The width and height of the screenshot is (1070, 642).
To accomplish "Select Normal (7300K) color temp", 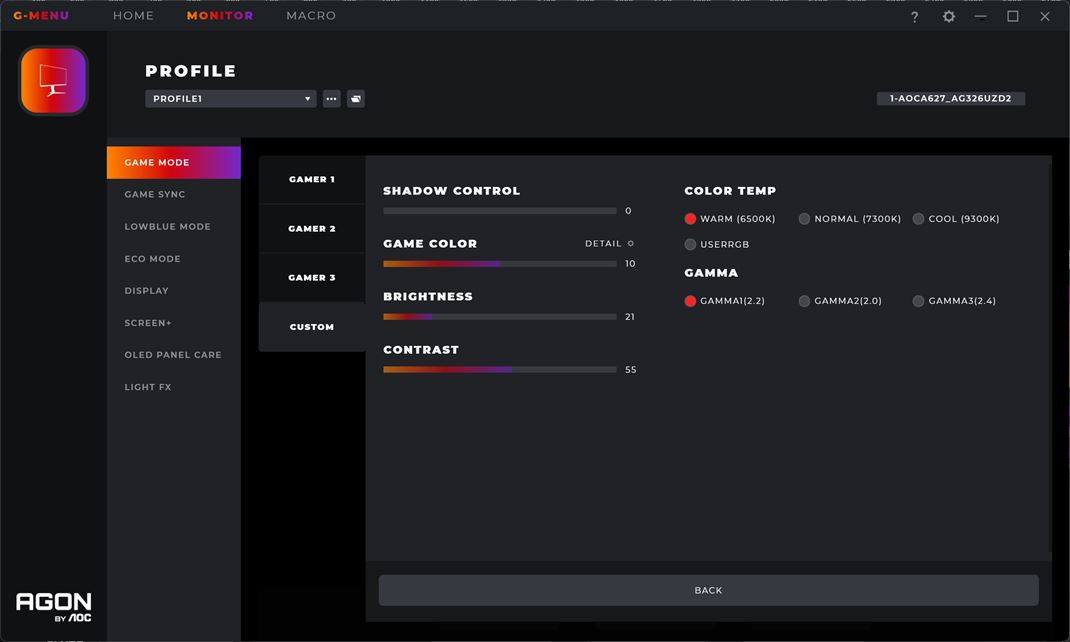I will coord(850,219).
